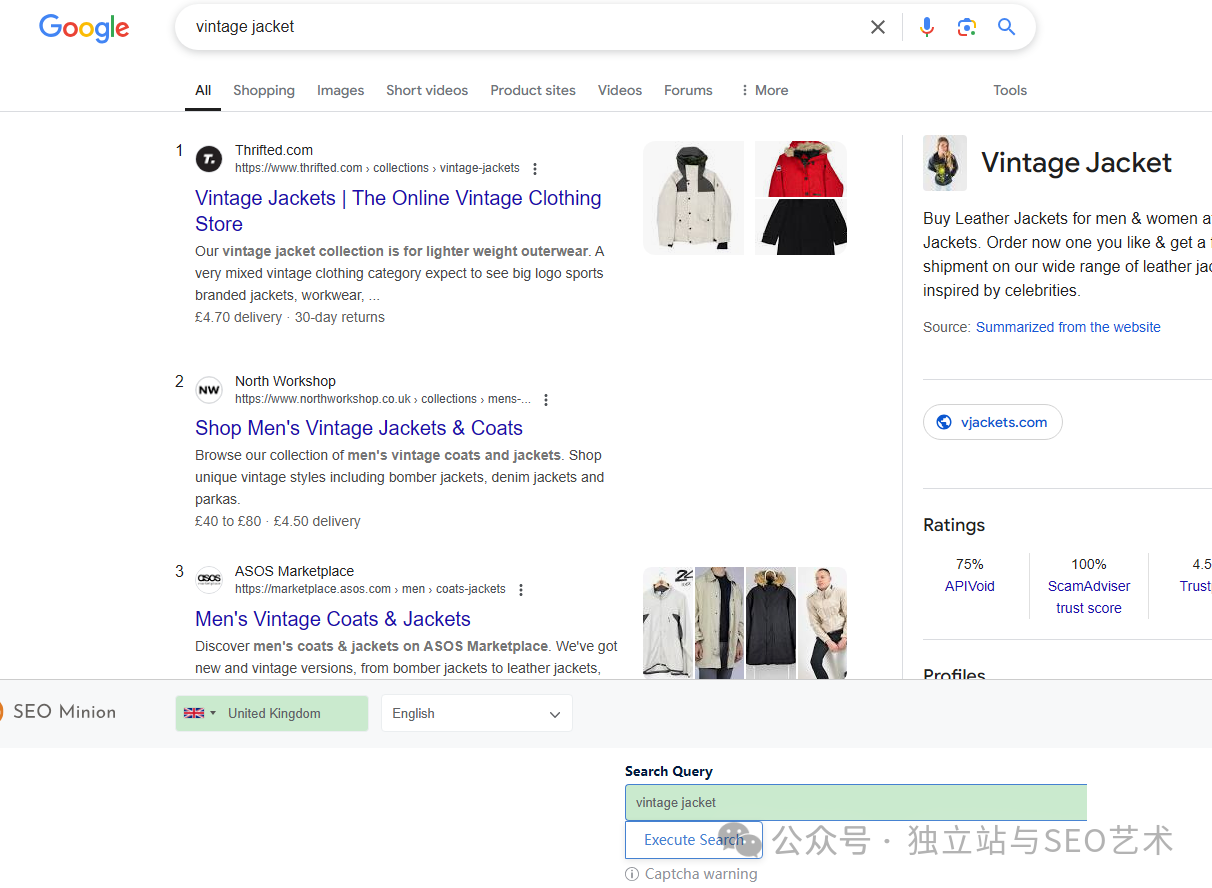Click the Google search input with 'vintage jacket'

[520, 27]
